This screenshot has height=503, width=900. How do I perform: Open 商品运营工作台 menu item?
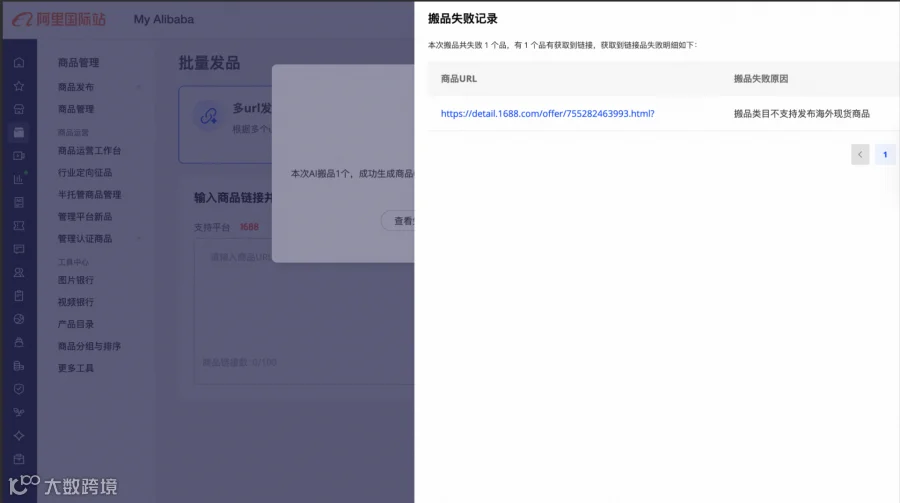(89, 151)
